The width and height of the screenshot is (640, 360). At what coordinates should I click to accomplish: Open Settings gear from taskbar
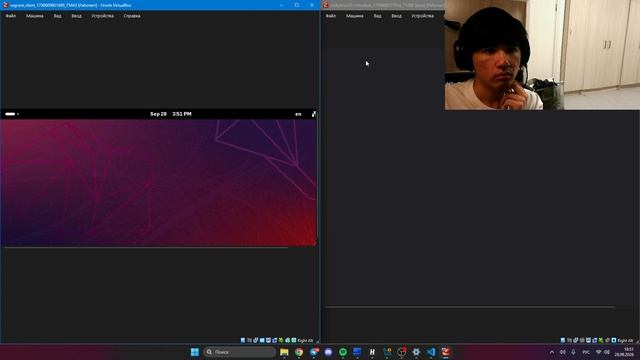tap(416, 352)
